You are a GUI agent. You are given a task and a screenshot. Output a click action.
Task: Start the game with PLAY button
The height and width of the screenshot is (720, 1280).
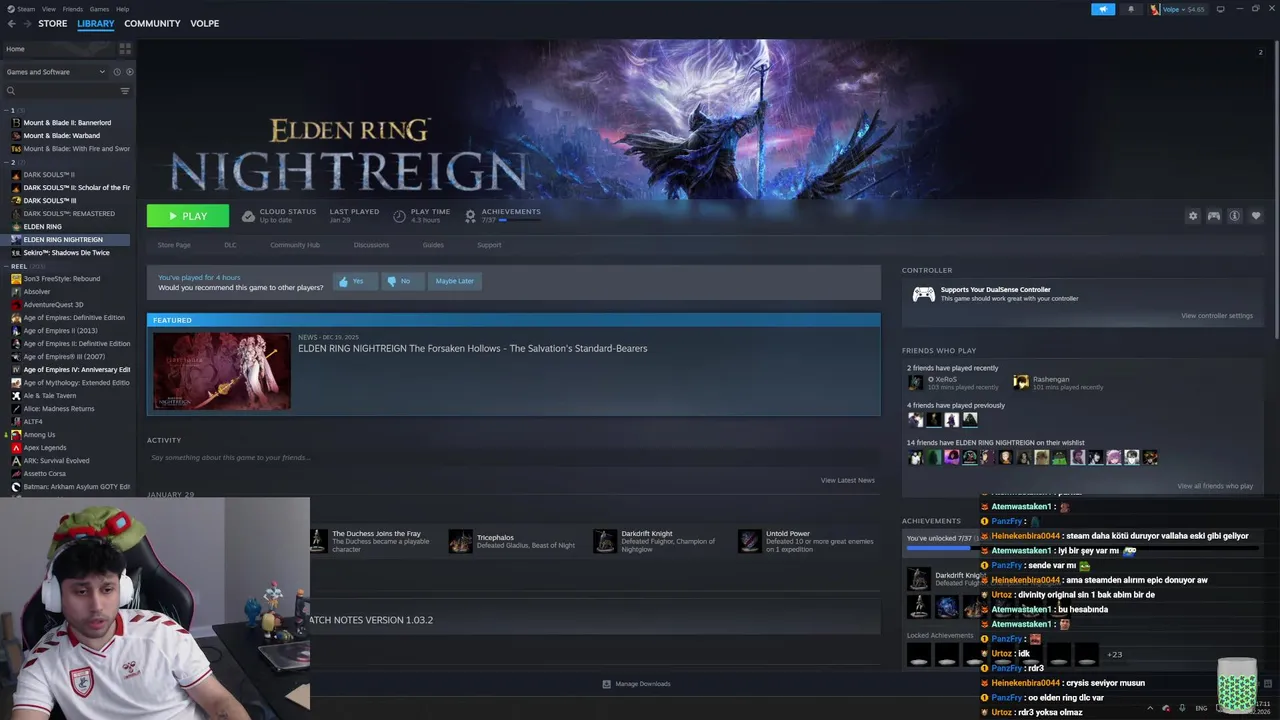coord(188,216)
